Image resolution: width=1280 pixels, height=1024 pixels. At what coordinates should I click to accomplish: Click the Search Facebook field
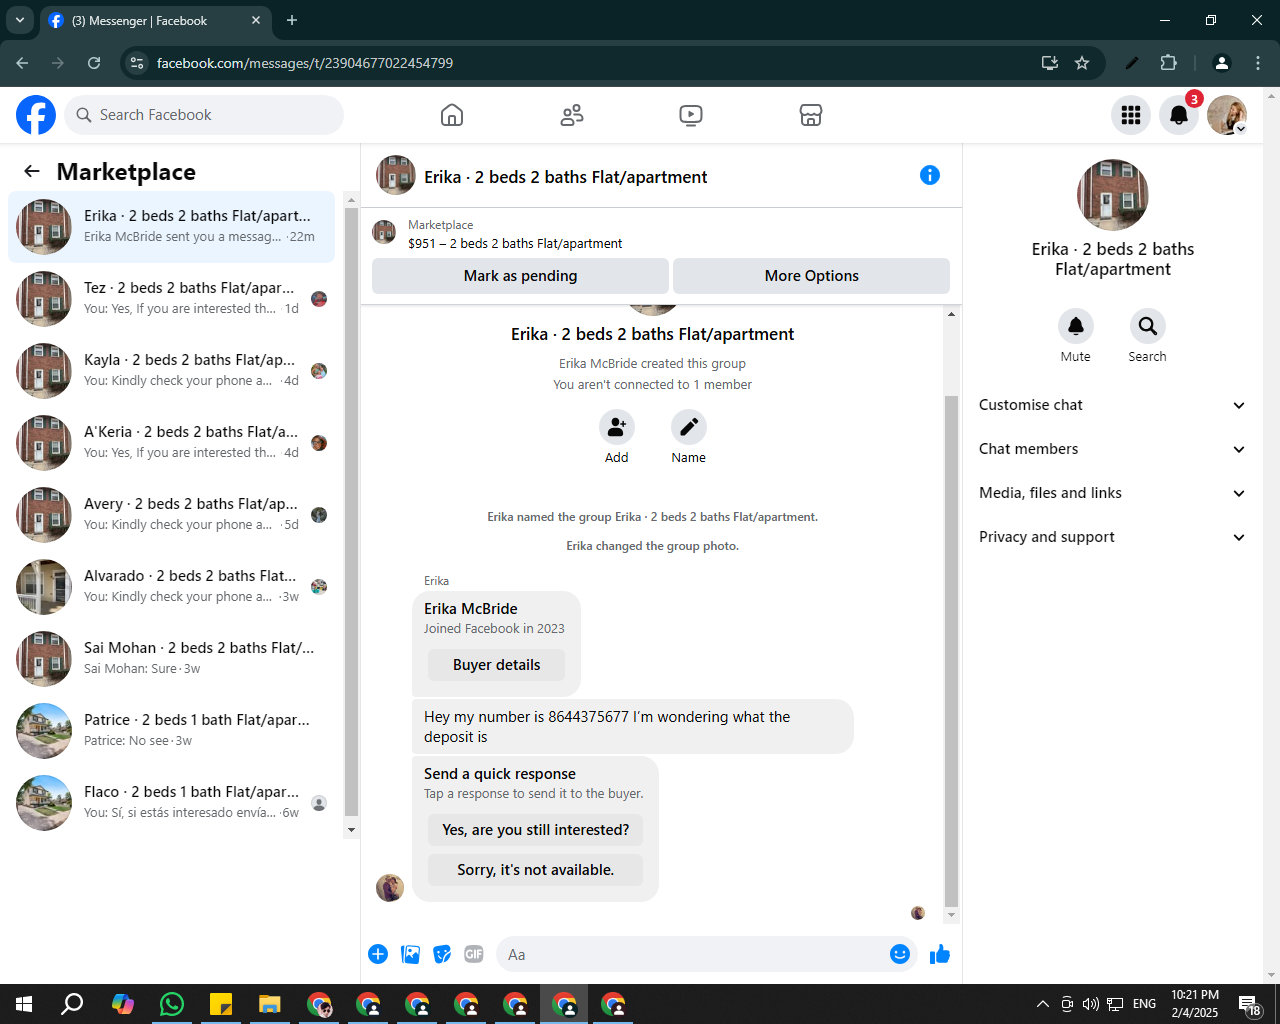click(x=204, y=115)
